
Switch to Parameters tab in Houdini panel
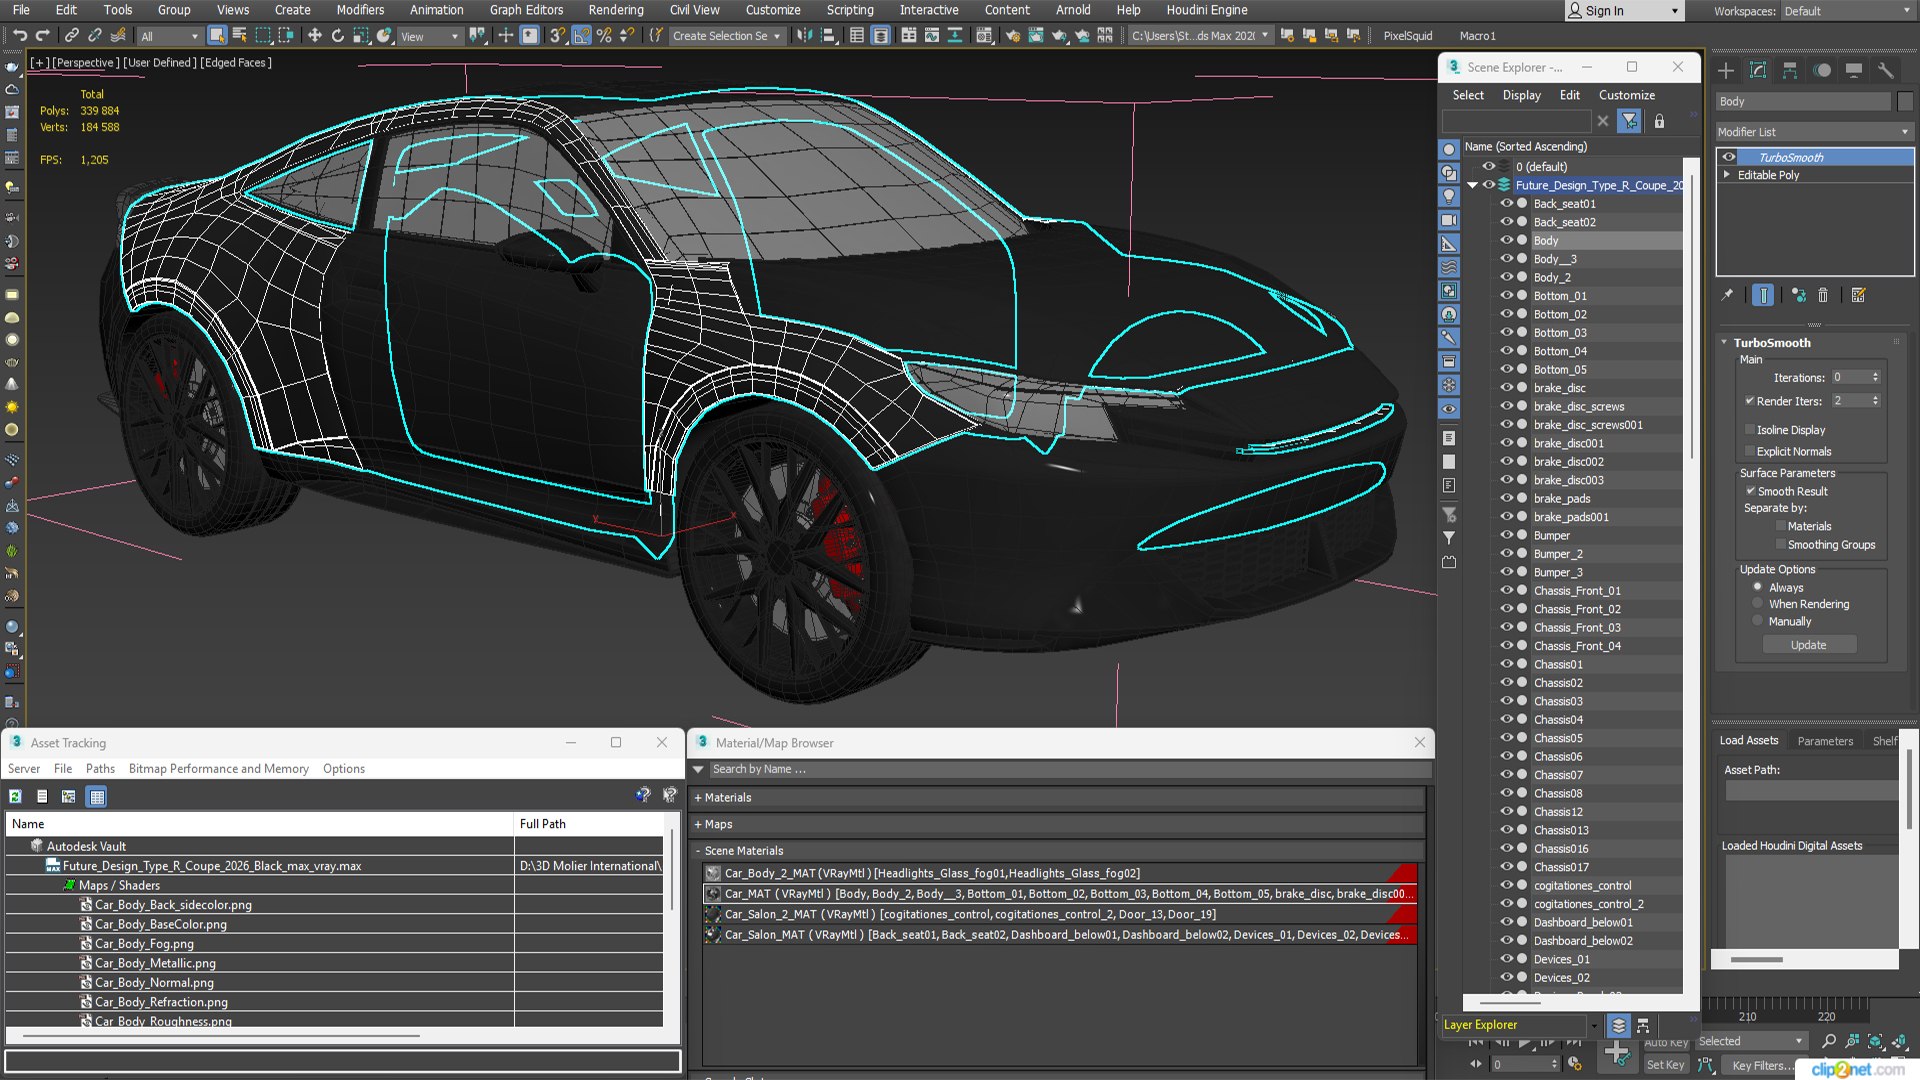click(x=1825, y=741)
